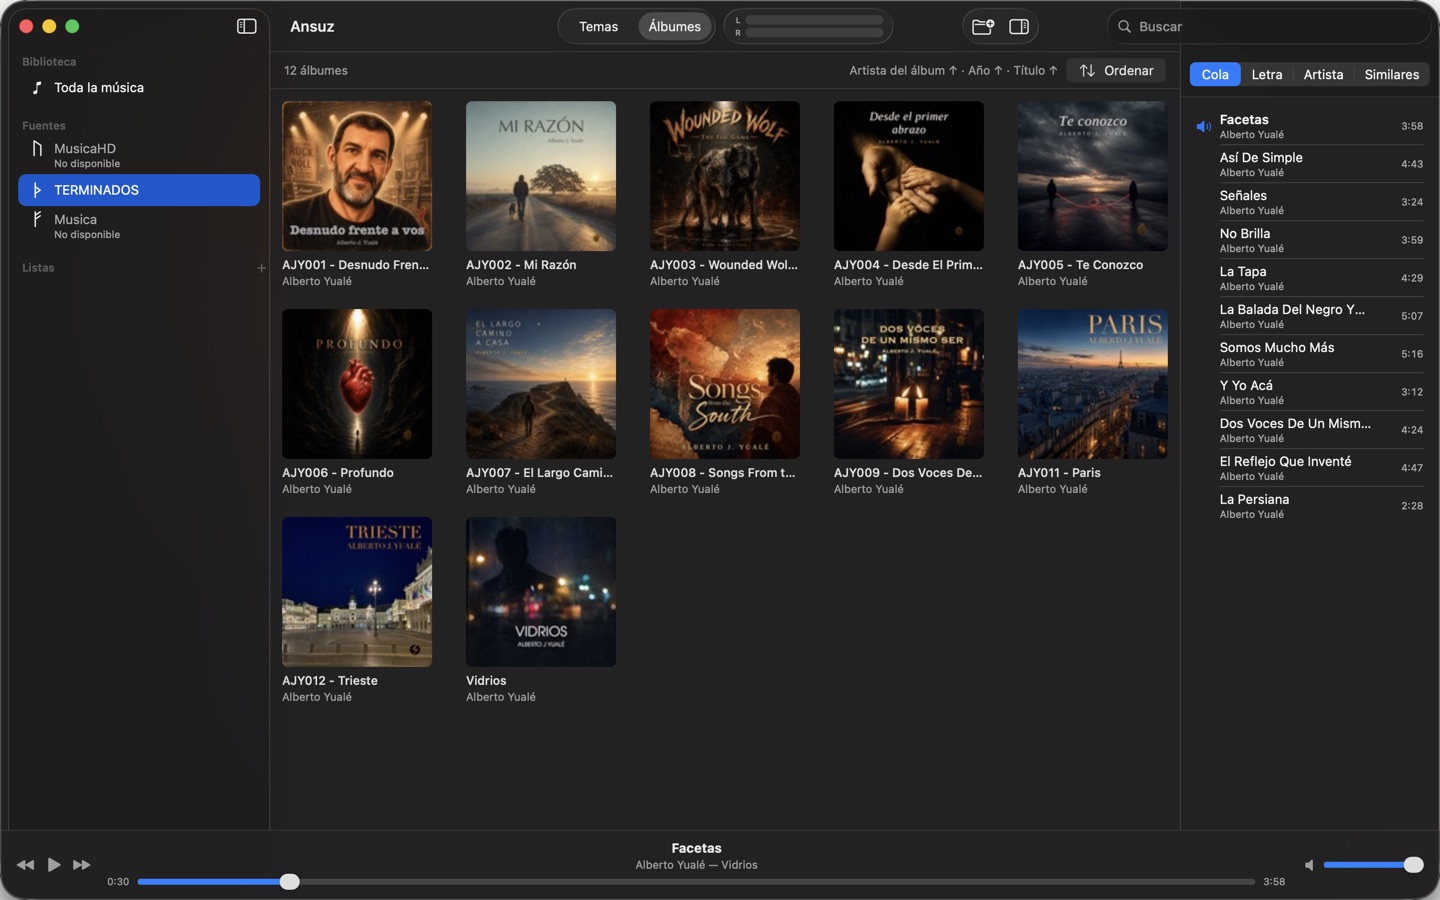Click the 12 álbumes count label
Screen dimensions: 1440x900
tap(316, 71)
